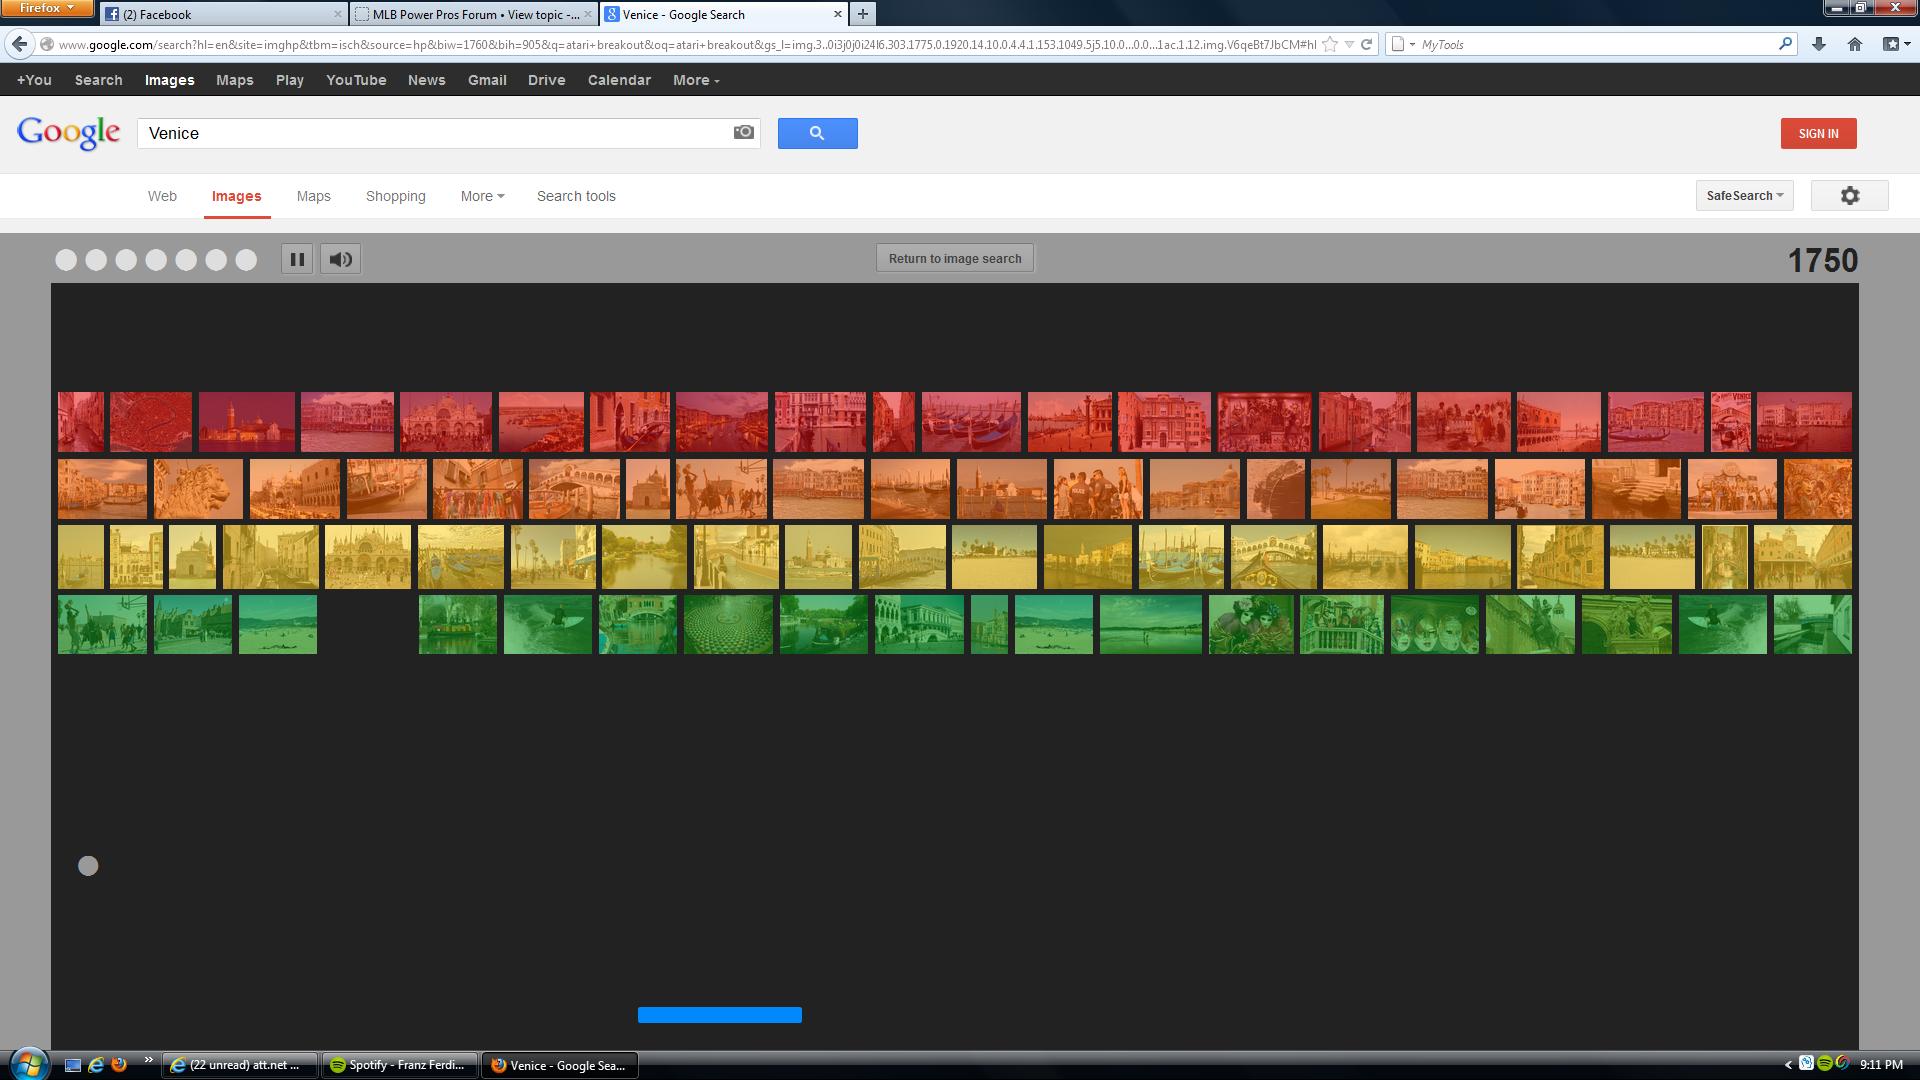Click the first red brick thumbnail

(81, 422)
